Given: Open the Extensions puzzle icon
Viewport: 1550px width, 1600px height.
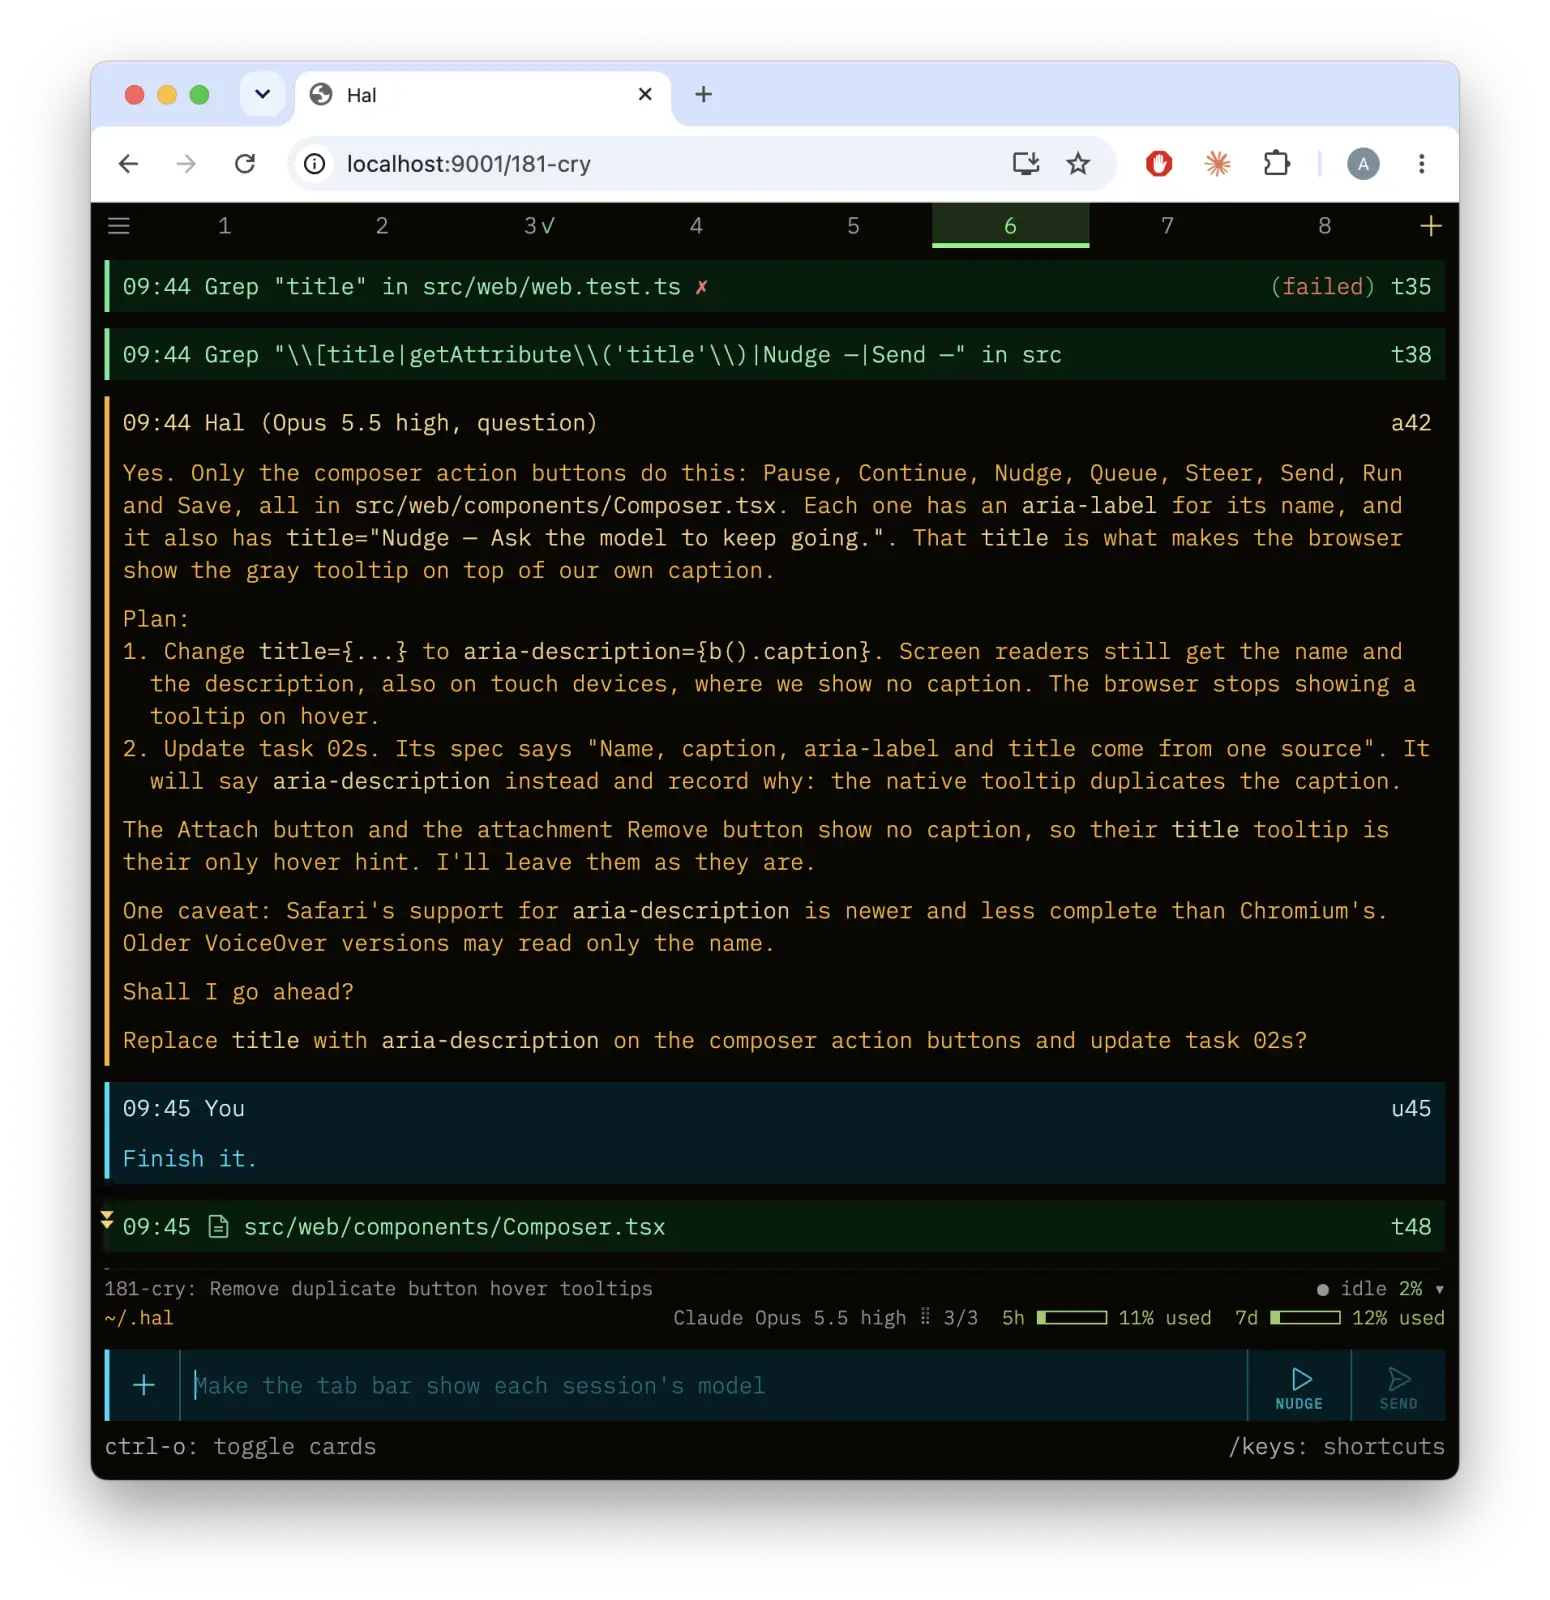Looking at the screenshot, I should click(x=1277, y=164).
